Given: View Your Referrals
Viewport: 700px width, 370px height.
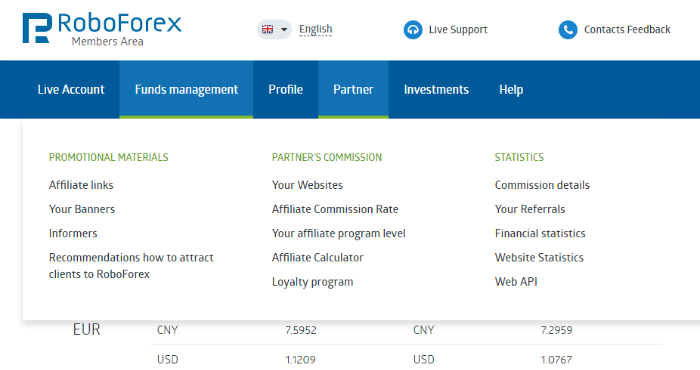Looking at the screenshot, I should pyautogui.click(x=530, y=209).
